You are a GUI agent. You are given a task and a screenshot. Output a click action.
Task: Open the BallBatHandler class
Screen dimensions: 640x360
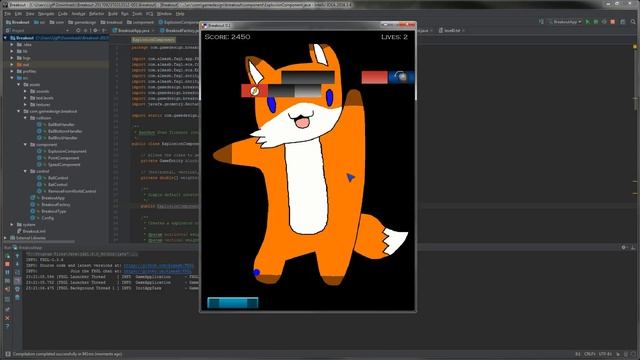click(61, 124)
